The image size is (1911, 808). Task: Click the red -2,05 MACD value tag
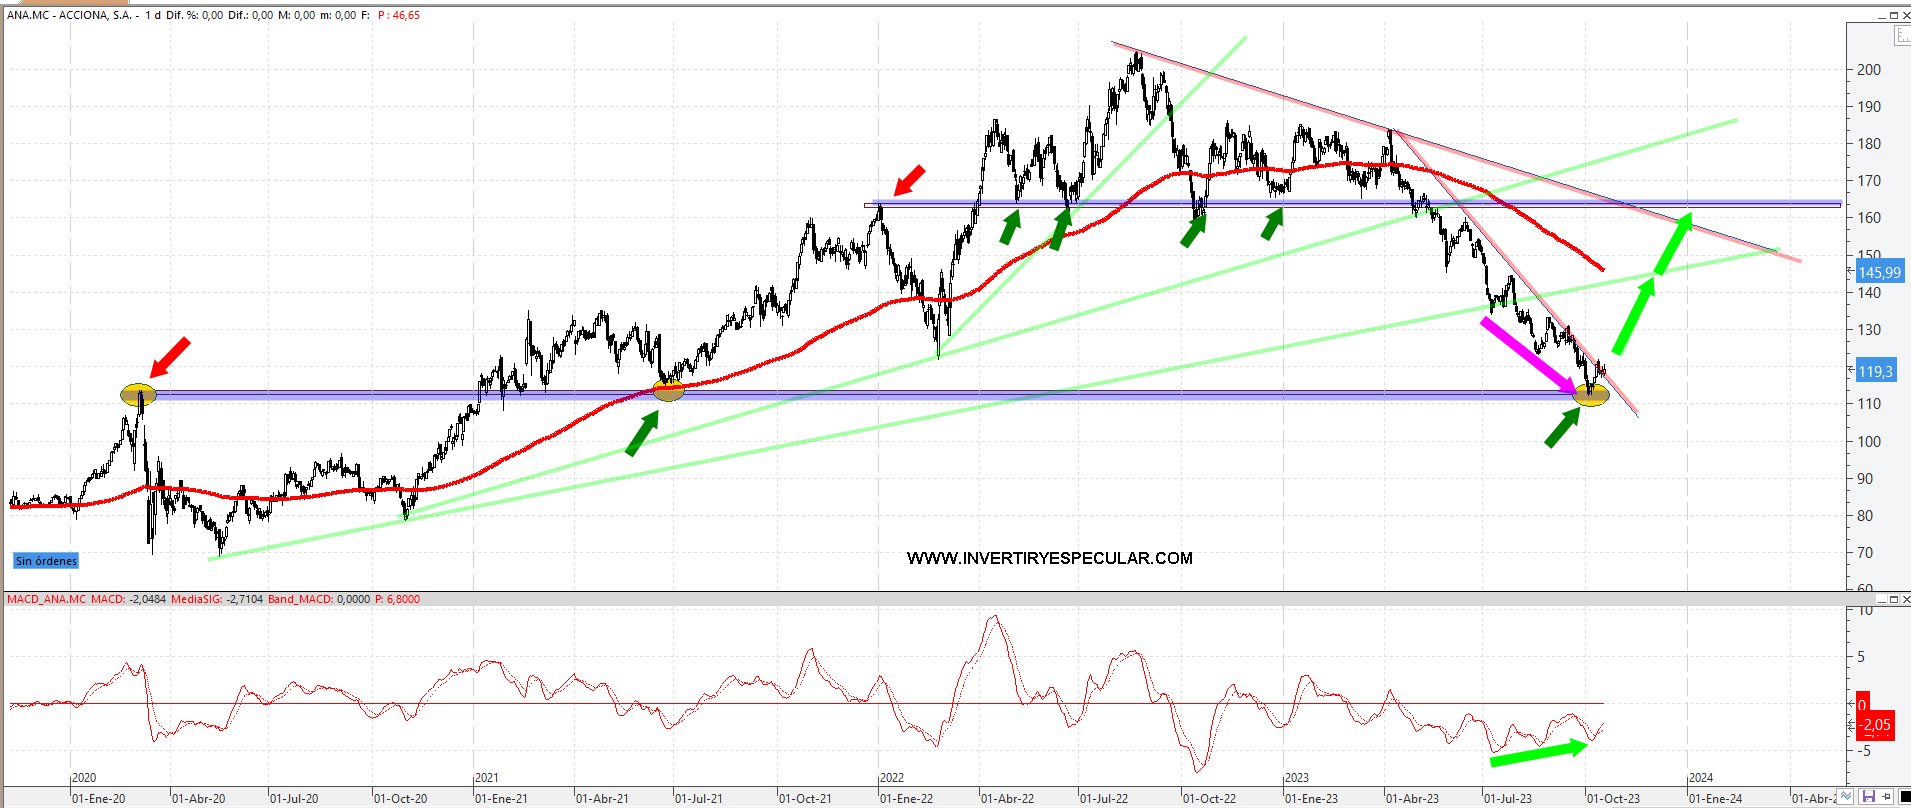(1875, 724)
